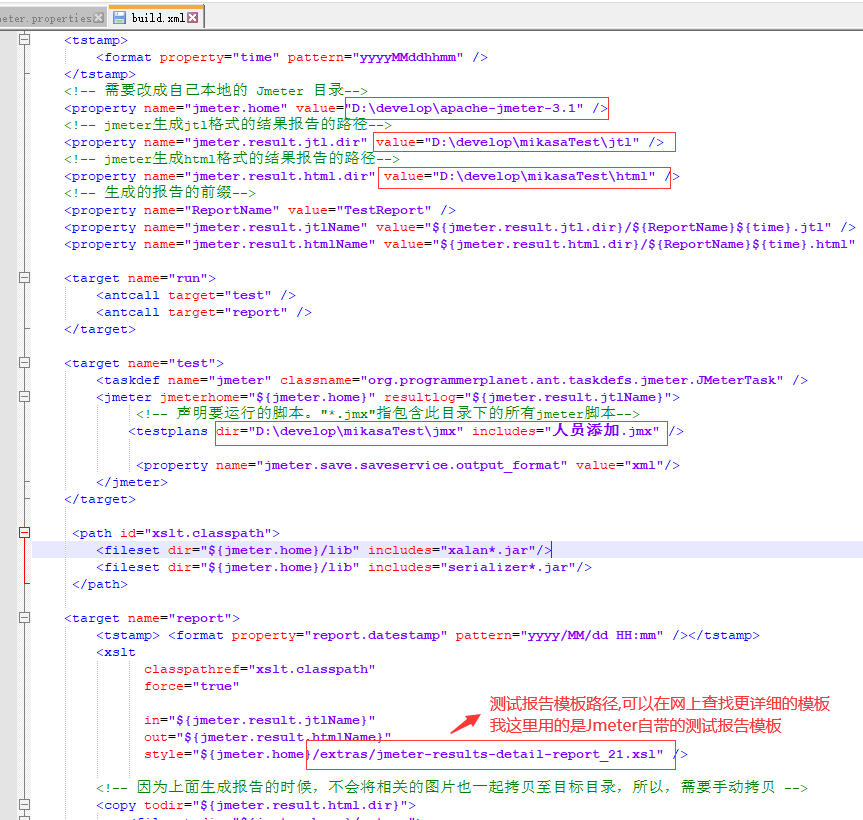This screenshot has width=863, height=820.
Task: Click the closing </jmeter> tag line
Action: pyautogui.click(x=132, y=483)
